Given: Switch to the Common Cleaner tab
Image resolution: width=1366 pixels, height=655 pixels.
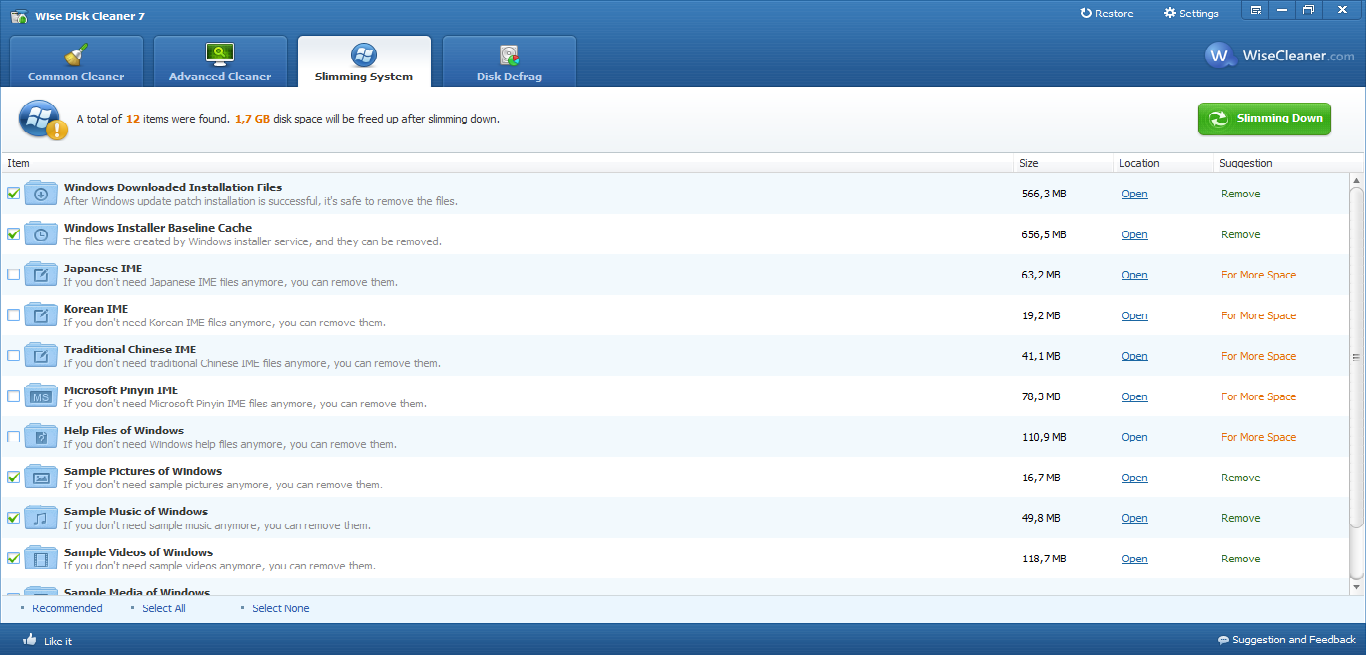Looking at the screenshot, I should click(x=76, y=61).
